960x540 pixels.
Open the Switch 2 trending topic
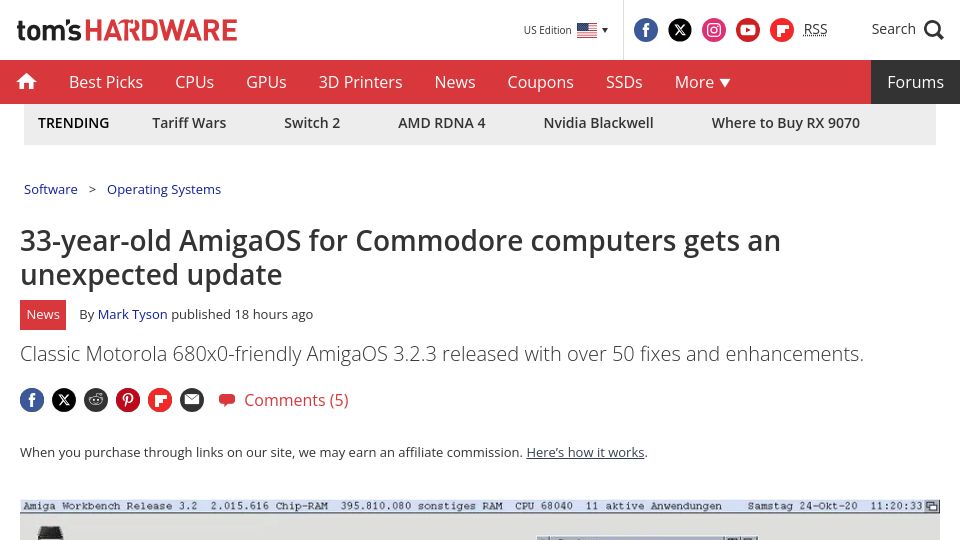point(312,123)
